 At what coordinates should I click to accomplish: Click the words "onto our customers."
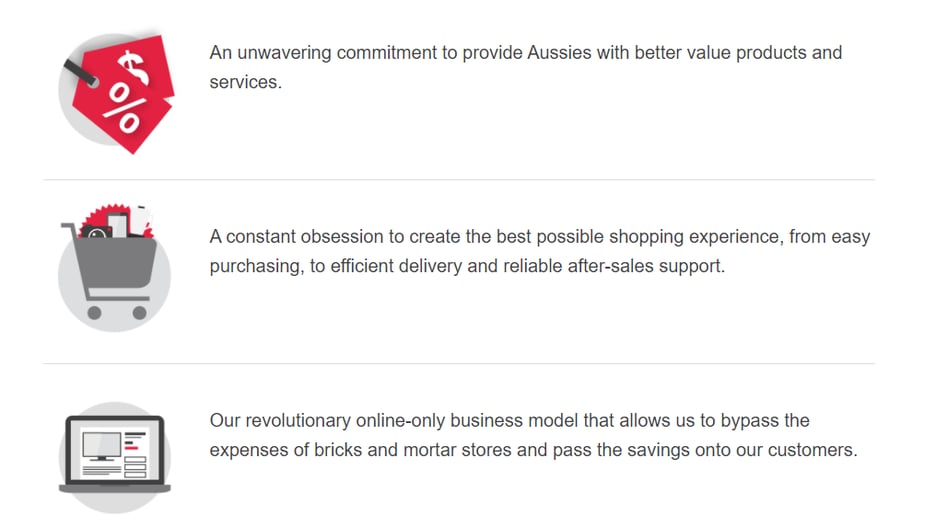click(x=788, y=450)
